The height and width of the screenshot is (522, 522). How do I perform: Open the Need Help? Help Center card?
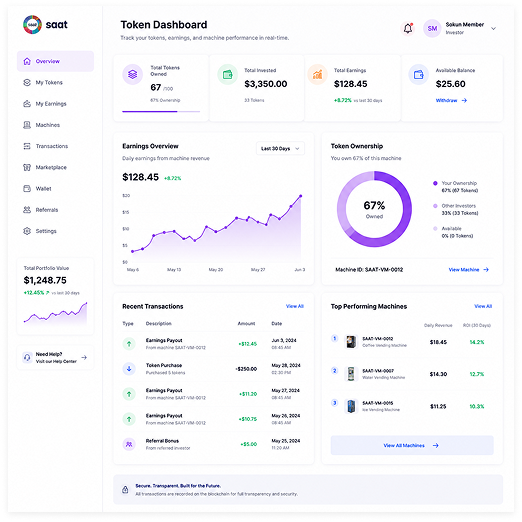click(x=55, y=357)
